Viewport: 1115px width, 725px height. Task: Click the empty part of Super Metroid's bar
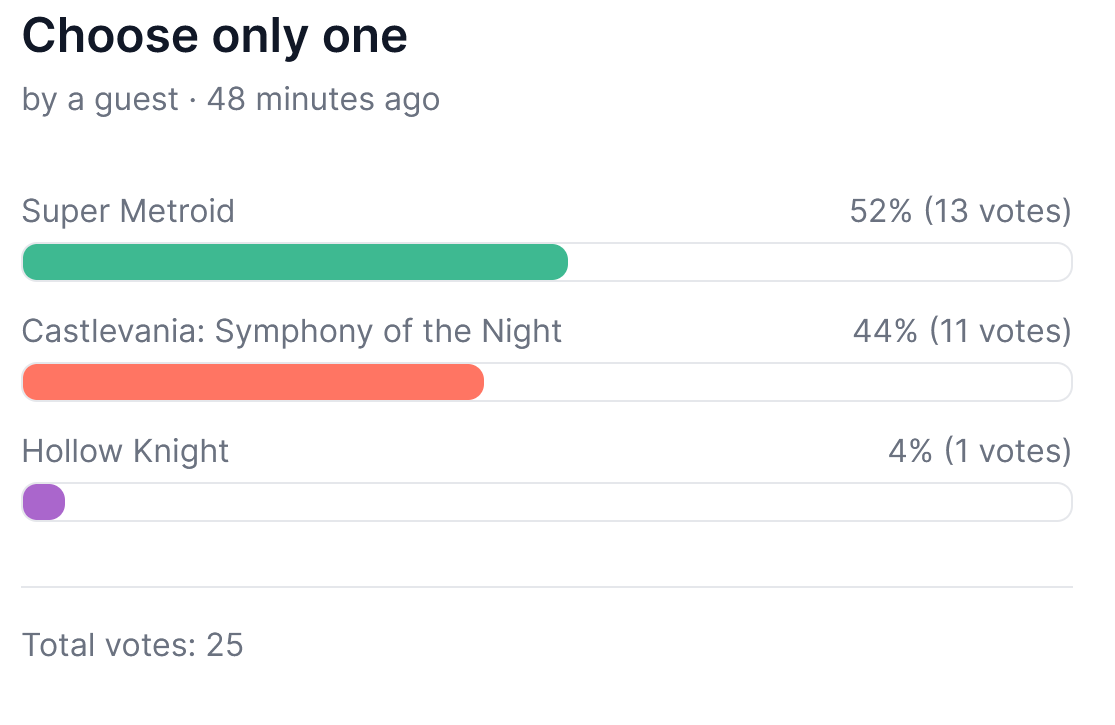tap(820, 262)
